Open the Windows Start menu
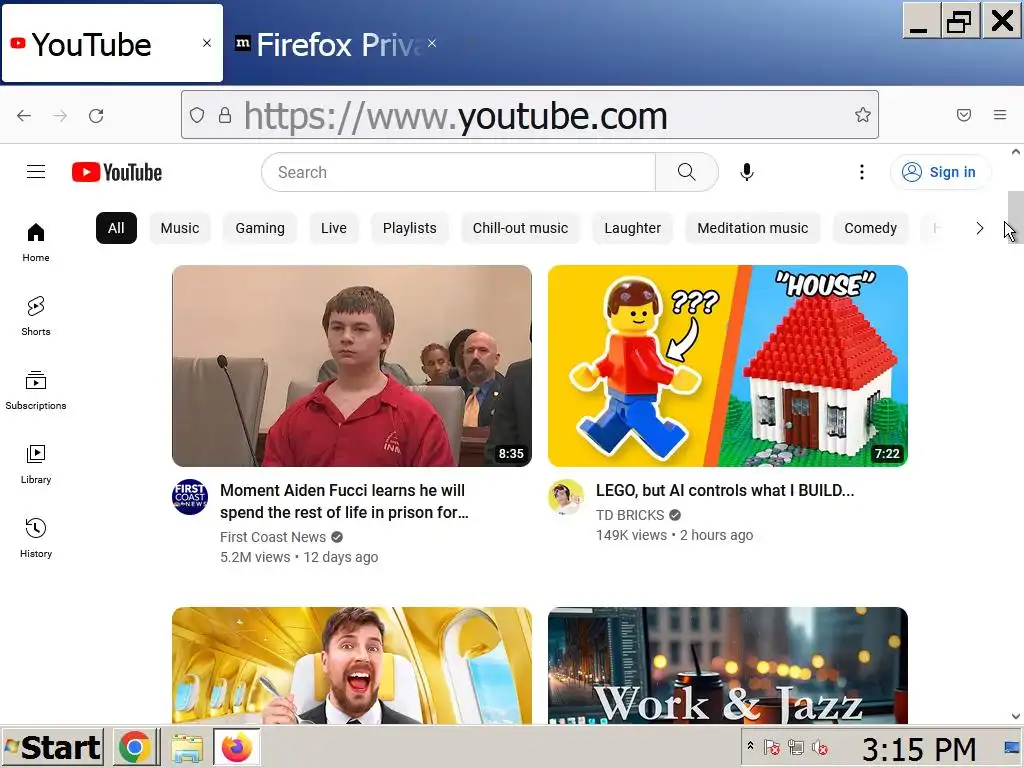Viewport: 1024px width, 768px height. (52, 747)
